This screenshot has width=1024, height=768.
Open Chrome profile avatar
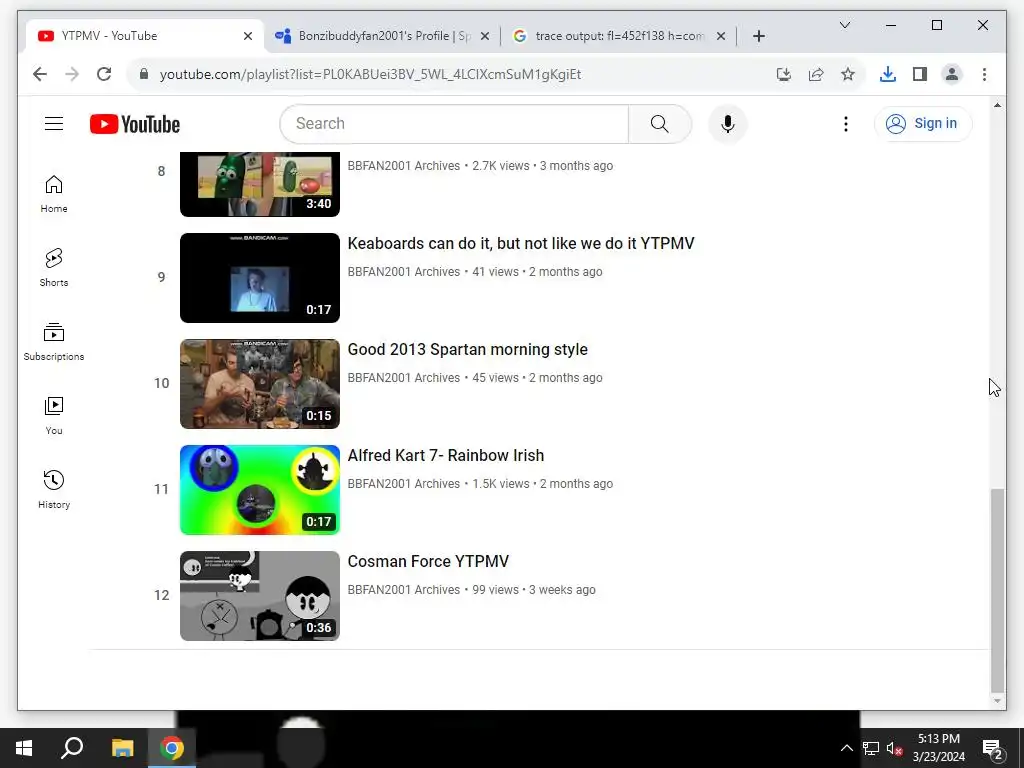coord(952,74)
